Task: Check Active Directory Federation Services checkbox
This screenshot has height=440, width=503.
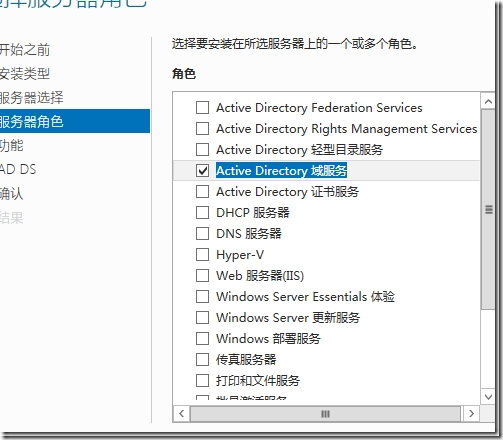Action: (x=202, y=108)
